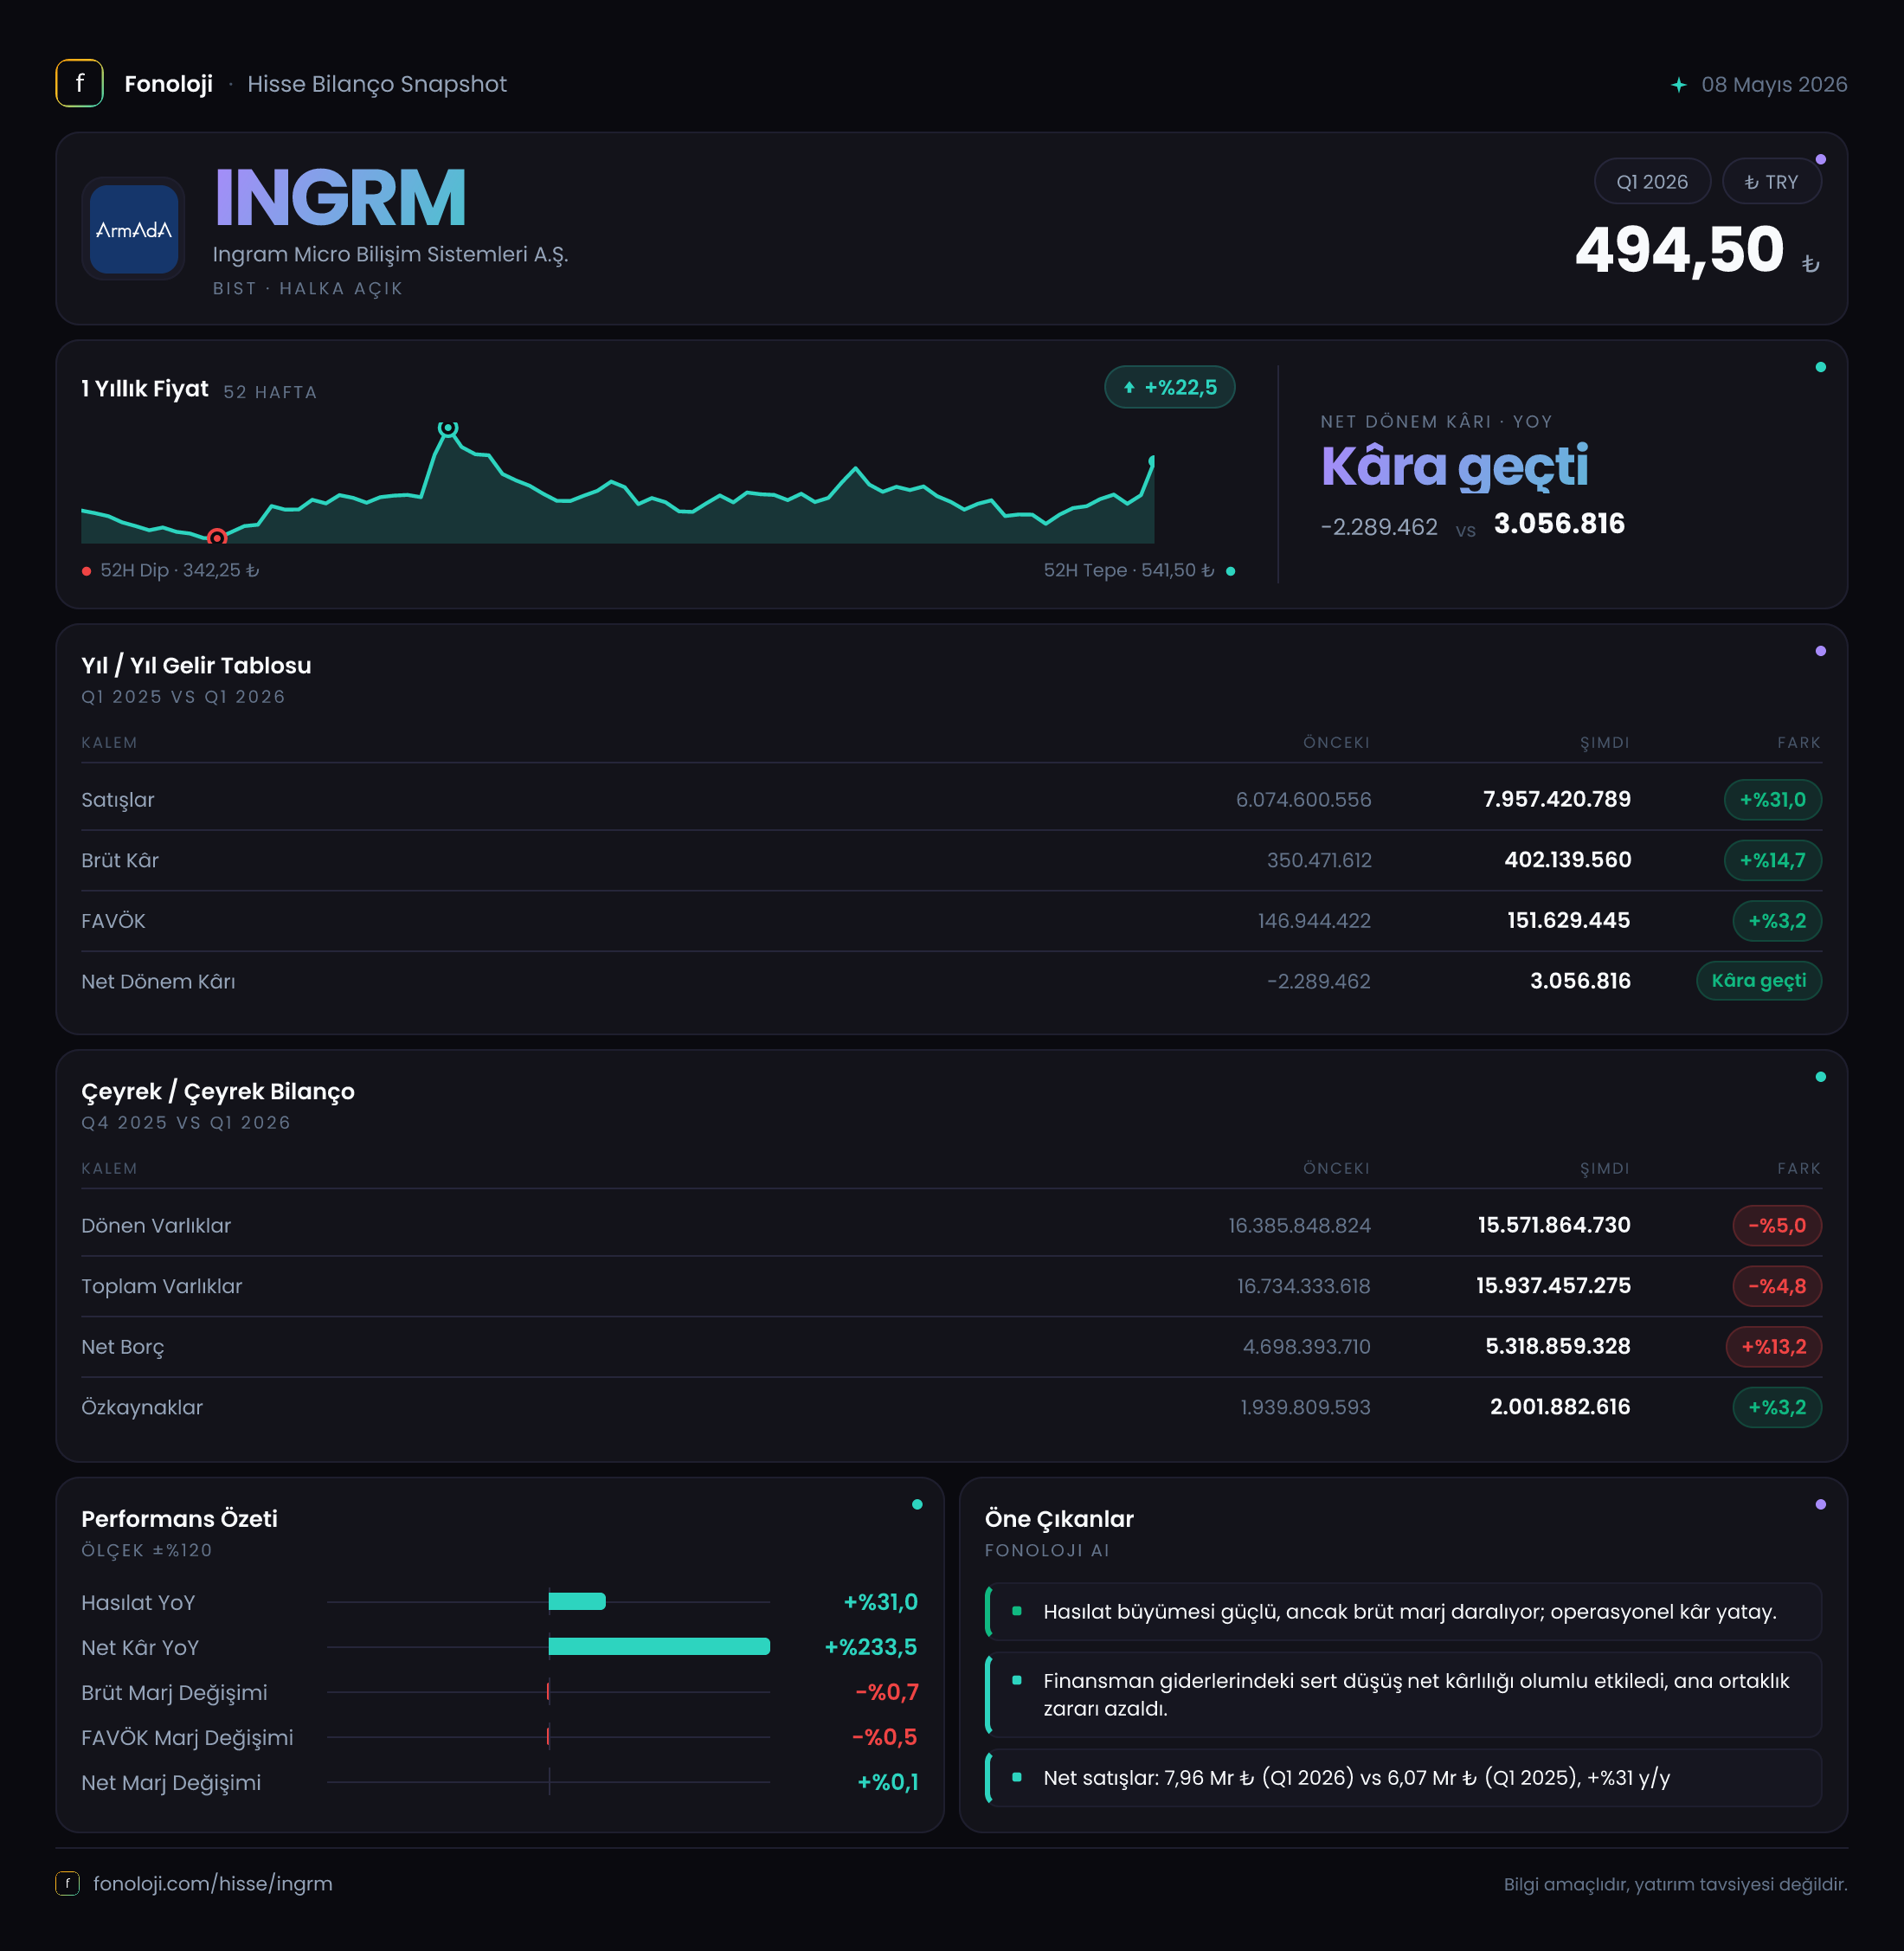
Task: Click the red dot beside 52H Dip
Action: click(87, 571)
